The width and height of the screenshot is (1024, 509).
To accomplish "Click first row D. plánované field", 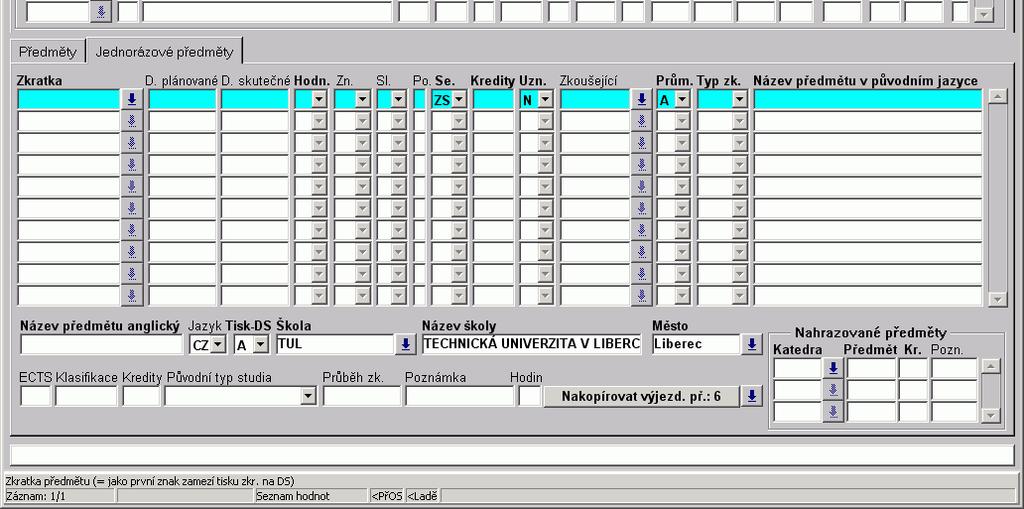I will coord(182,99).
